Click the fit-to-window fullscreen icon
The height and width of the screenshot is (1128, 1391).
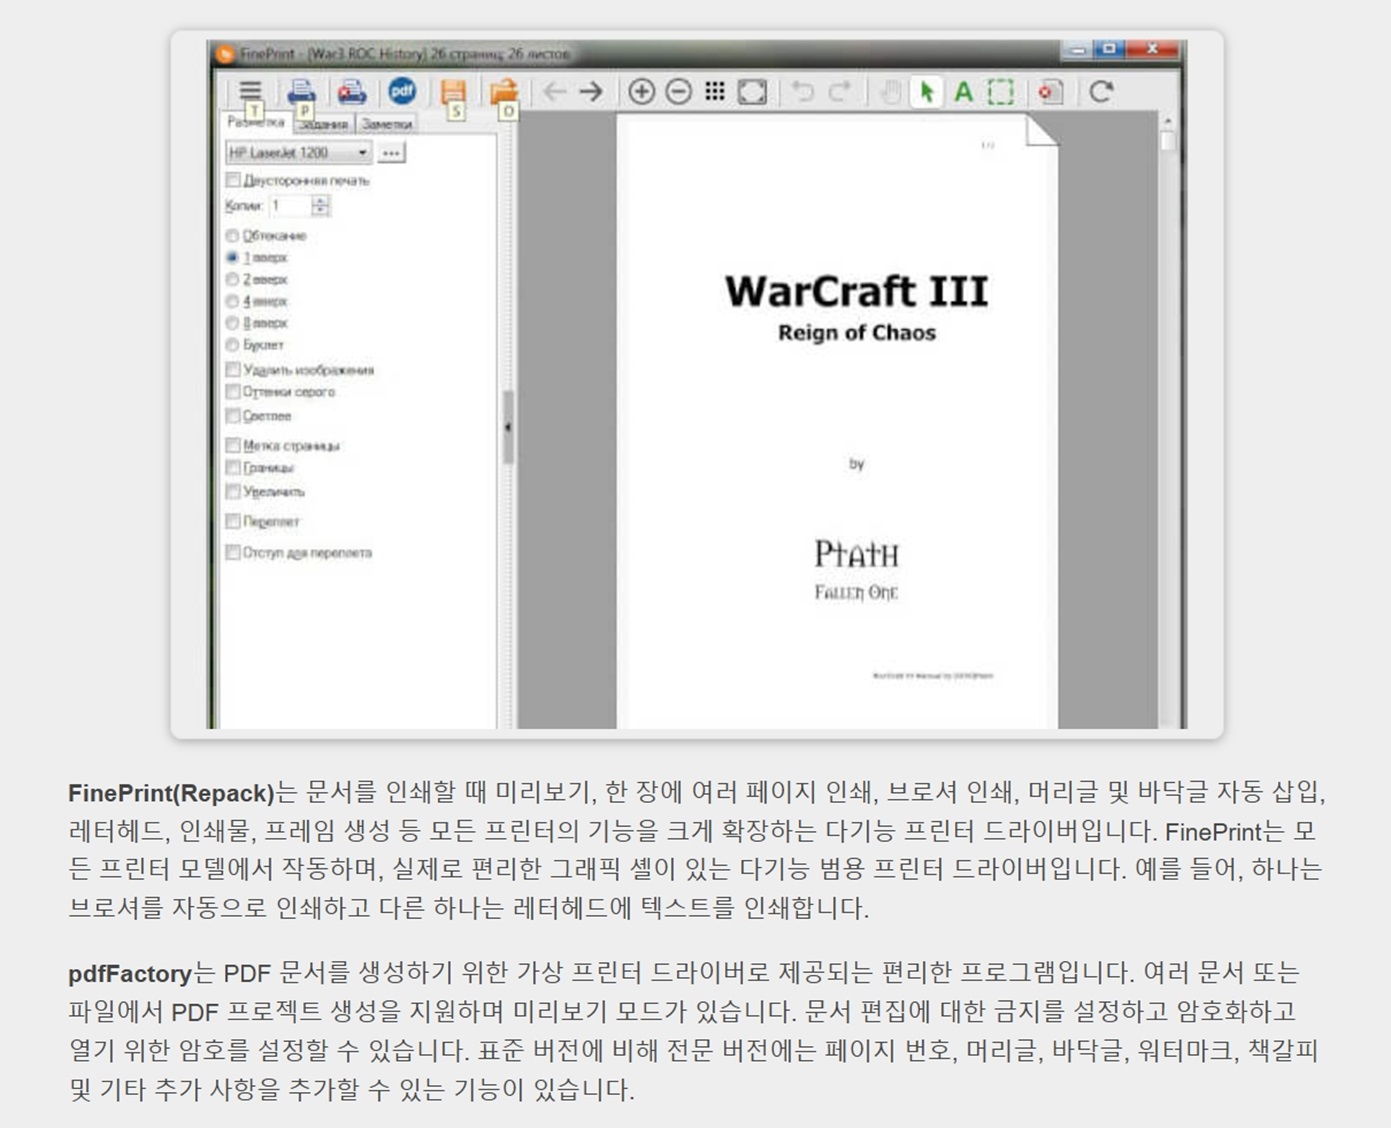(x=752, y=92)
